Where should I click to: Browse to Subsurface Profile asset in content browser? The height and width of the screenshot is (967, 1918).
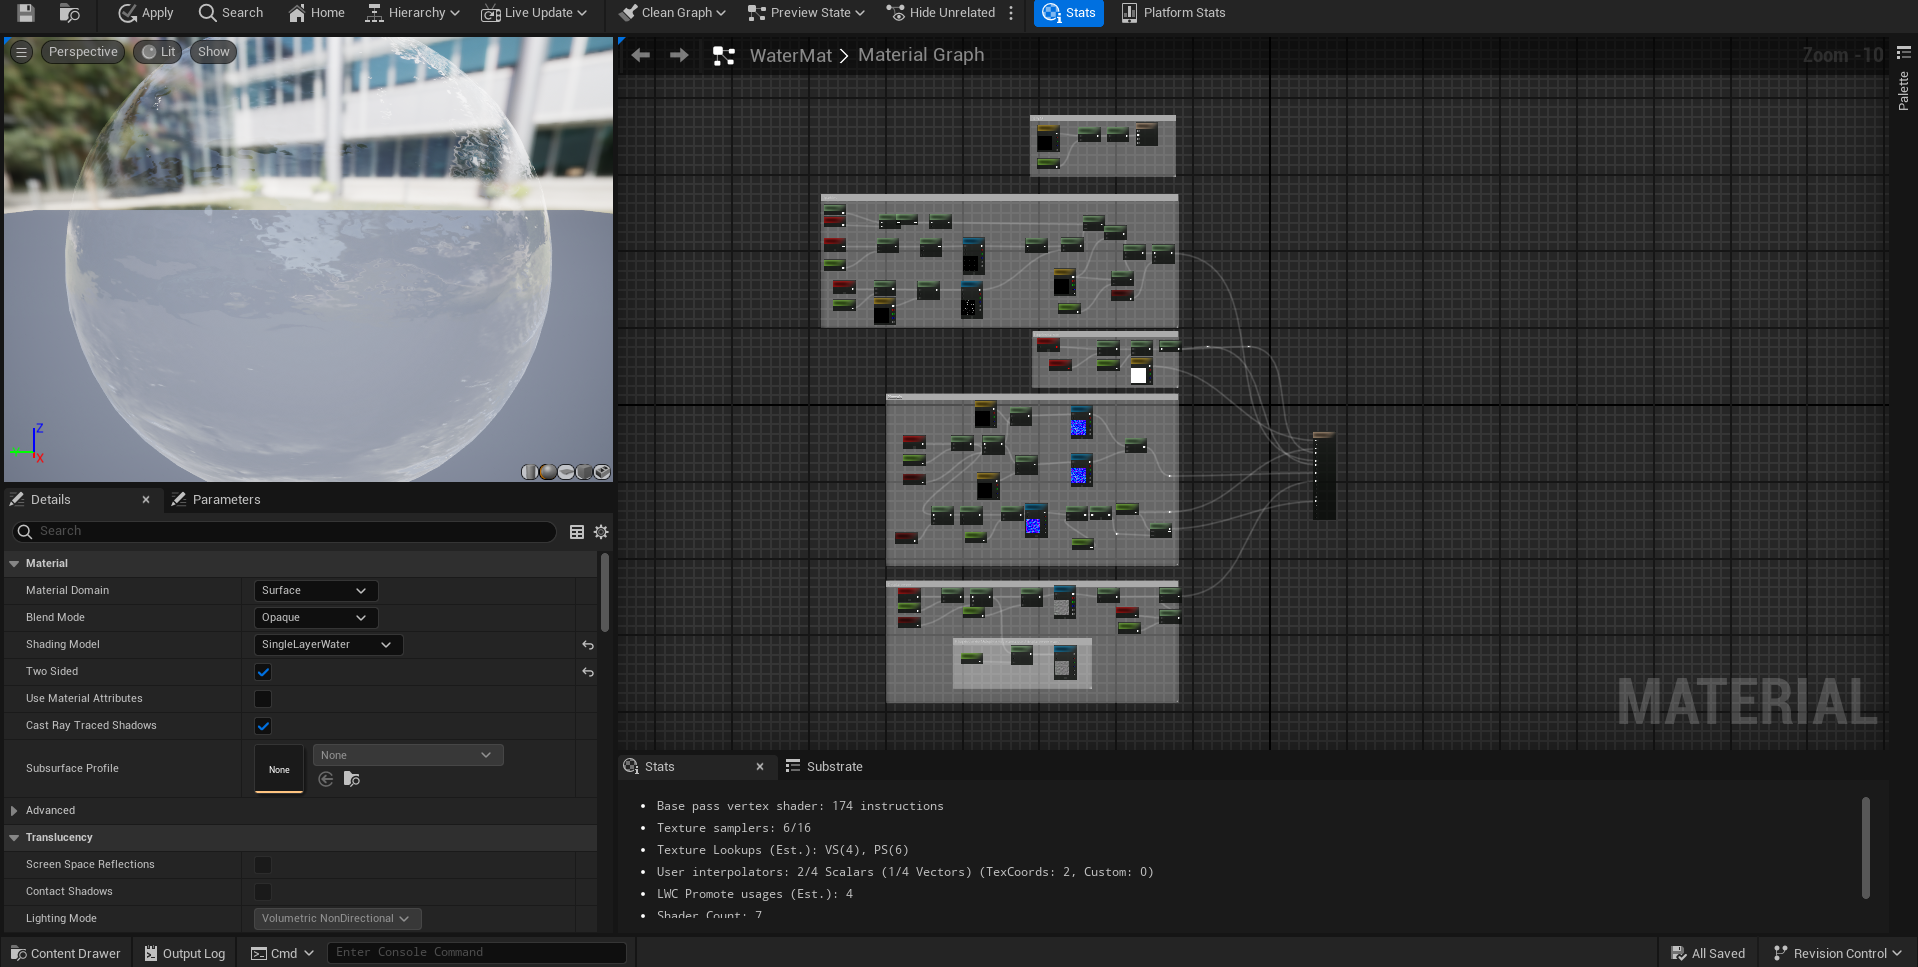click(x=352, y=779)
